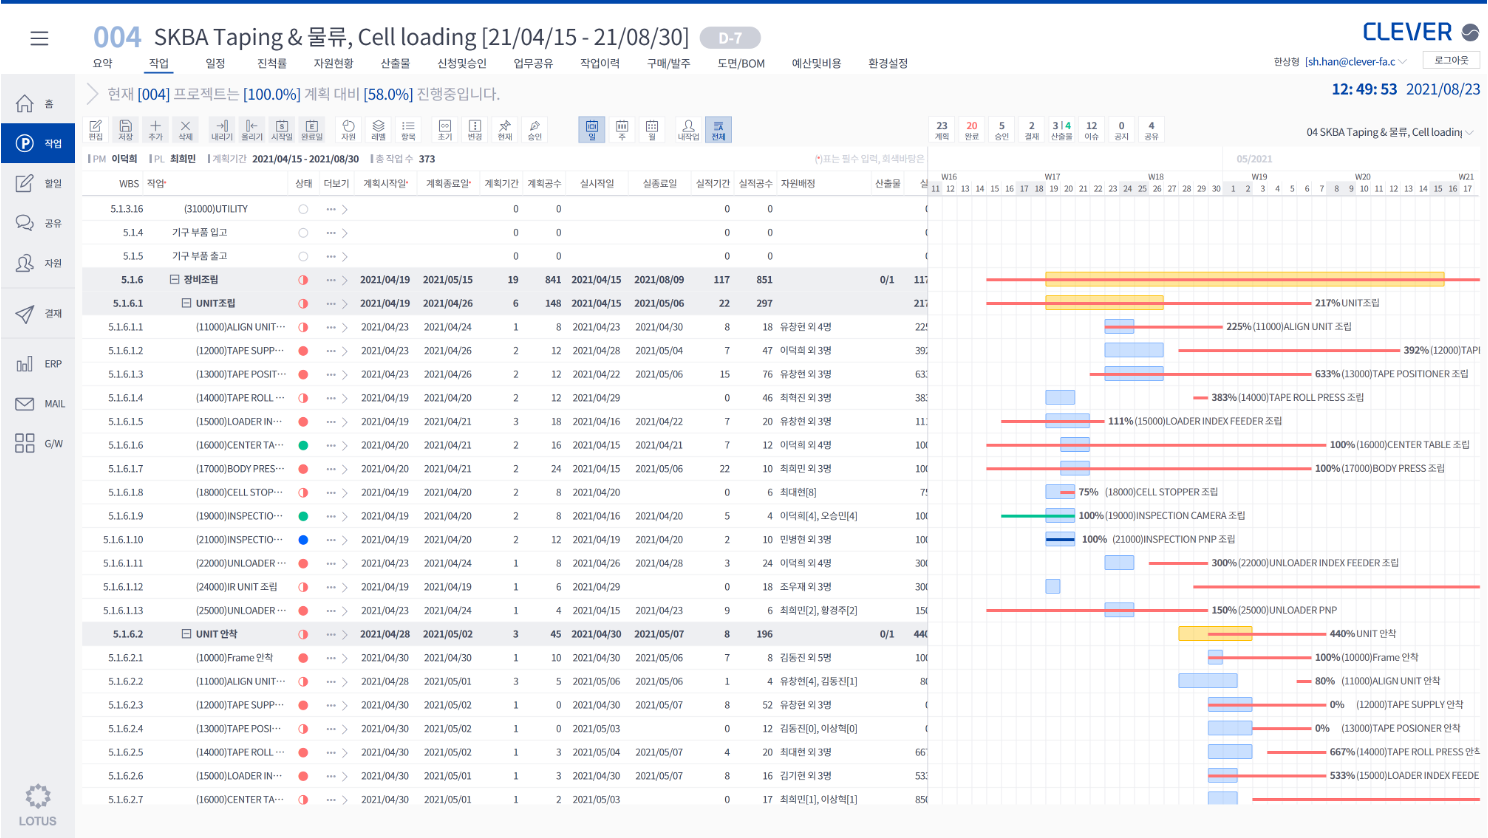Toggle the 내작업 (my tasks) filter
The width and height of the screenshot is (1488, 838).
pyautogui.click(x=688, y=130)
